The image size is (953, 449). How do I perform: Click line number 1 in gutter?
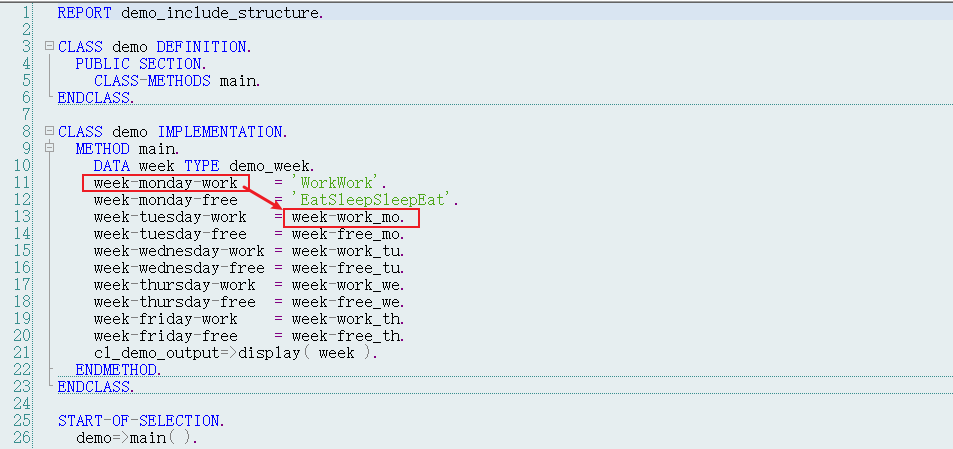[x=26, y=12]
